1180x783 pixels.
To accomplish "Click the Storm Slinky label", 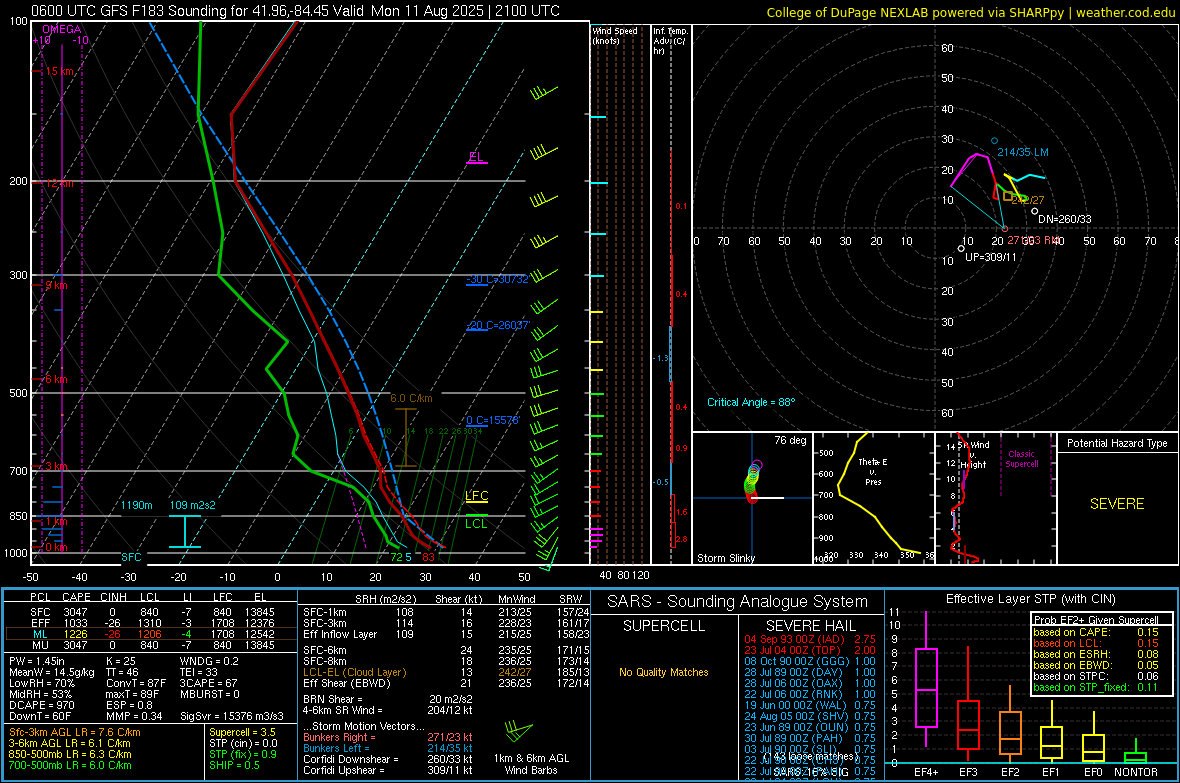I will point(725,558).
